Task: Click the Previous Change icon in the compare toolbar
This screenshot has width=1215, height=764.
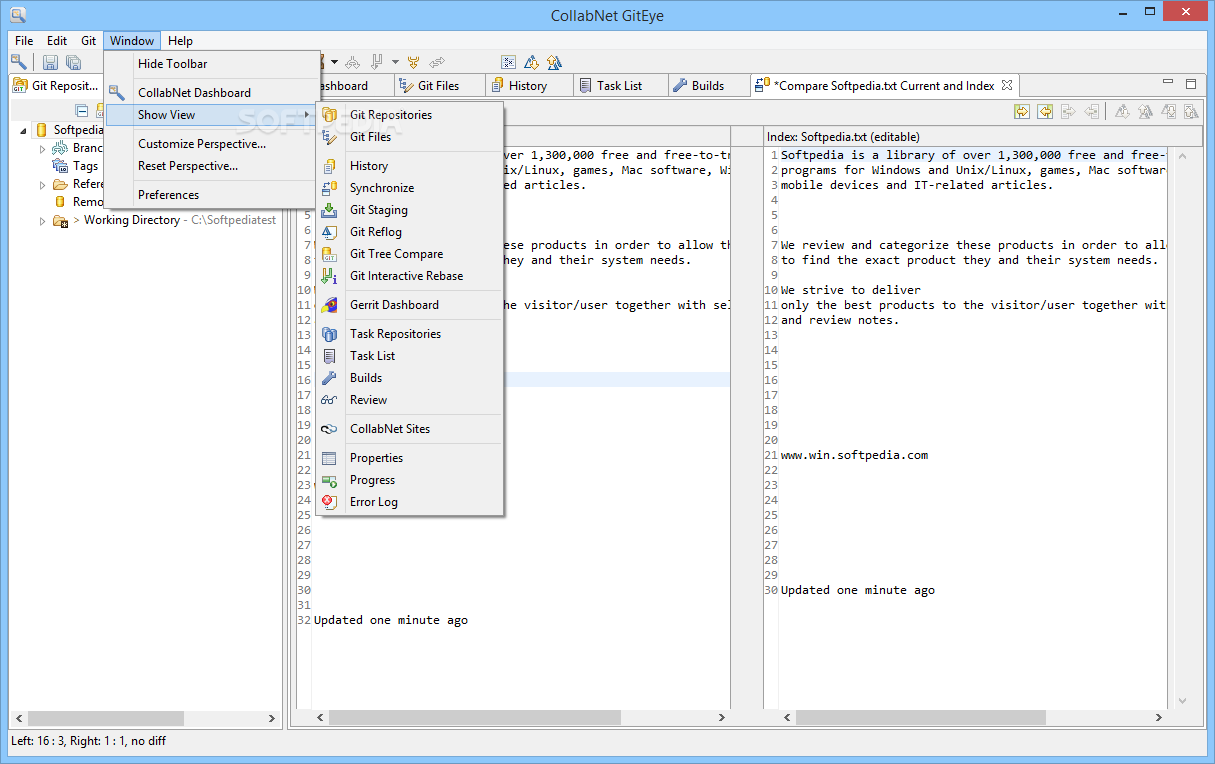Action: 1191,112
